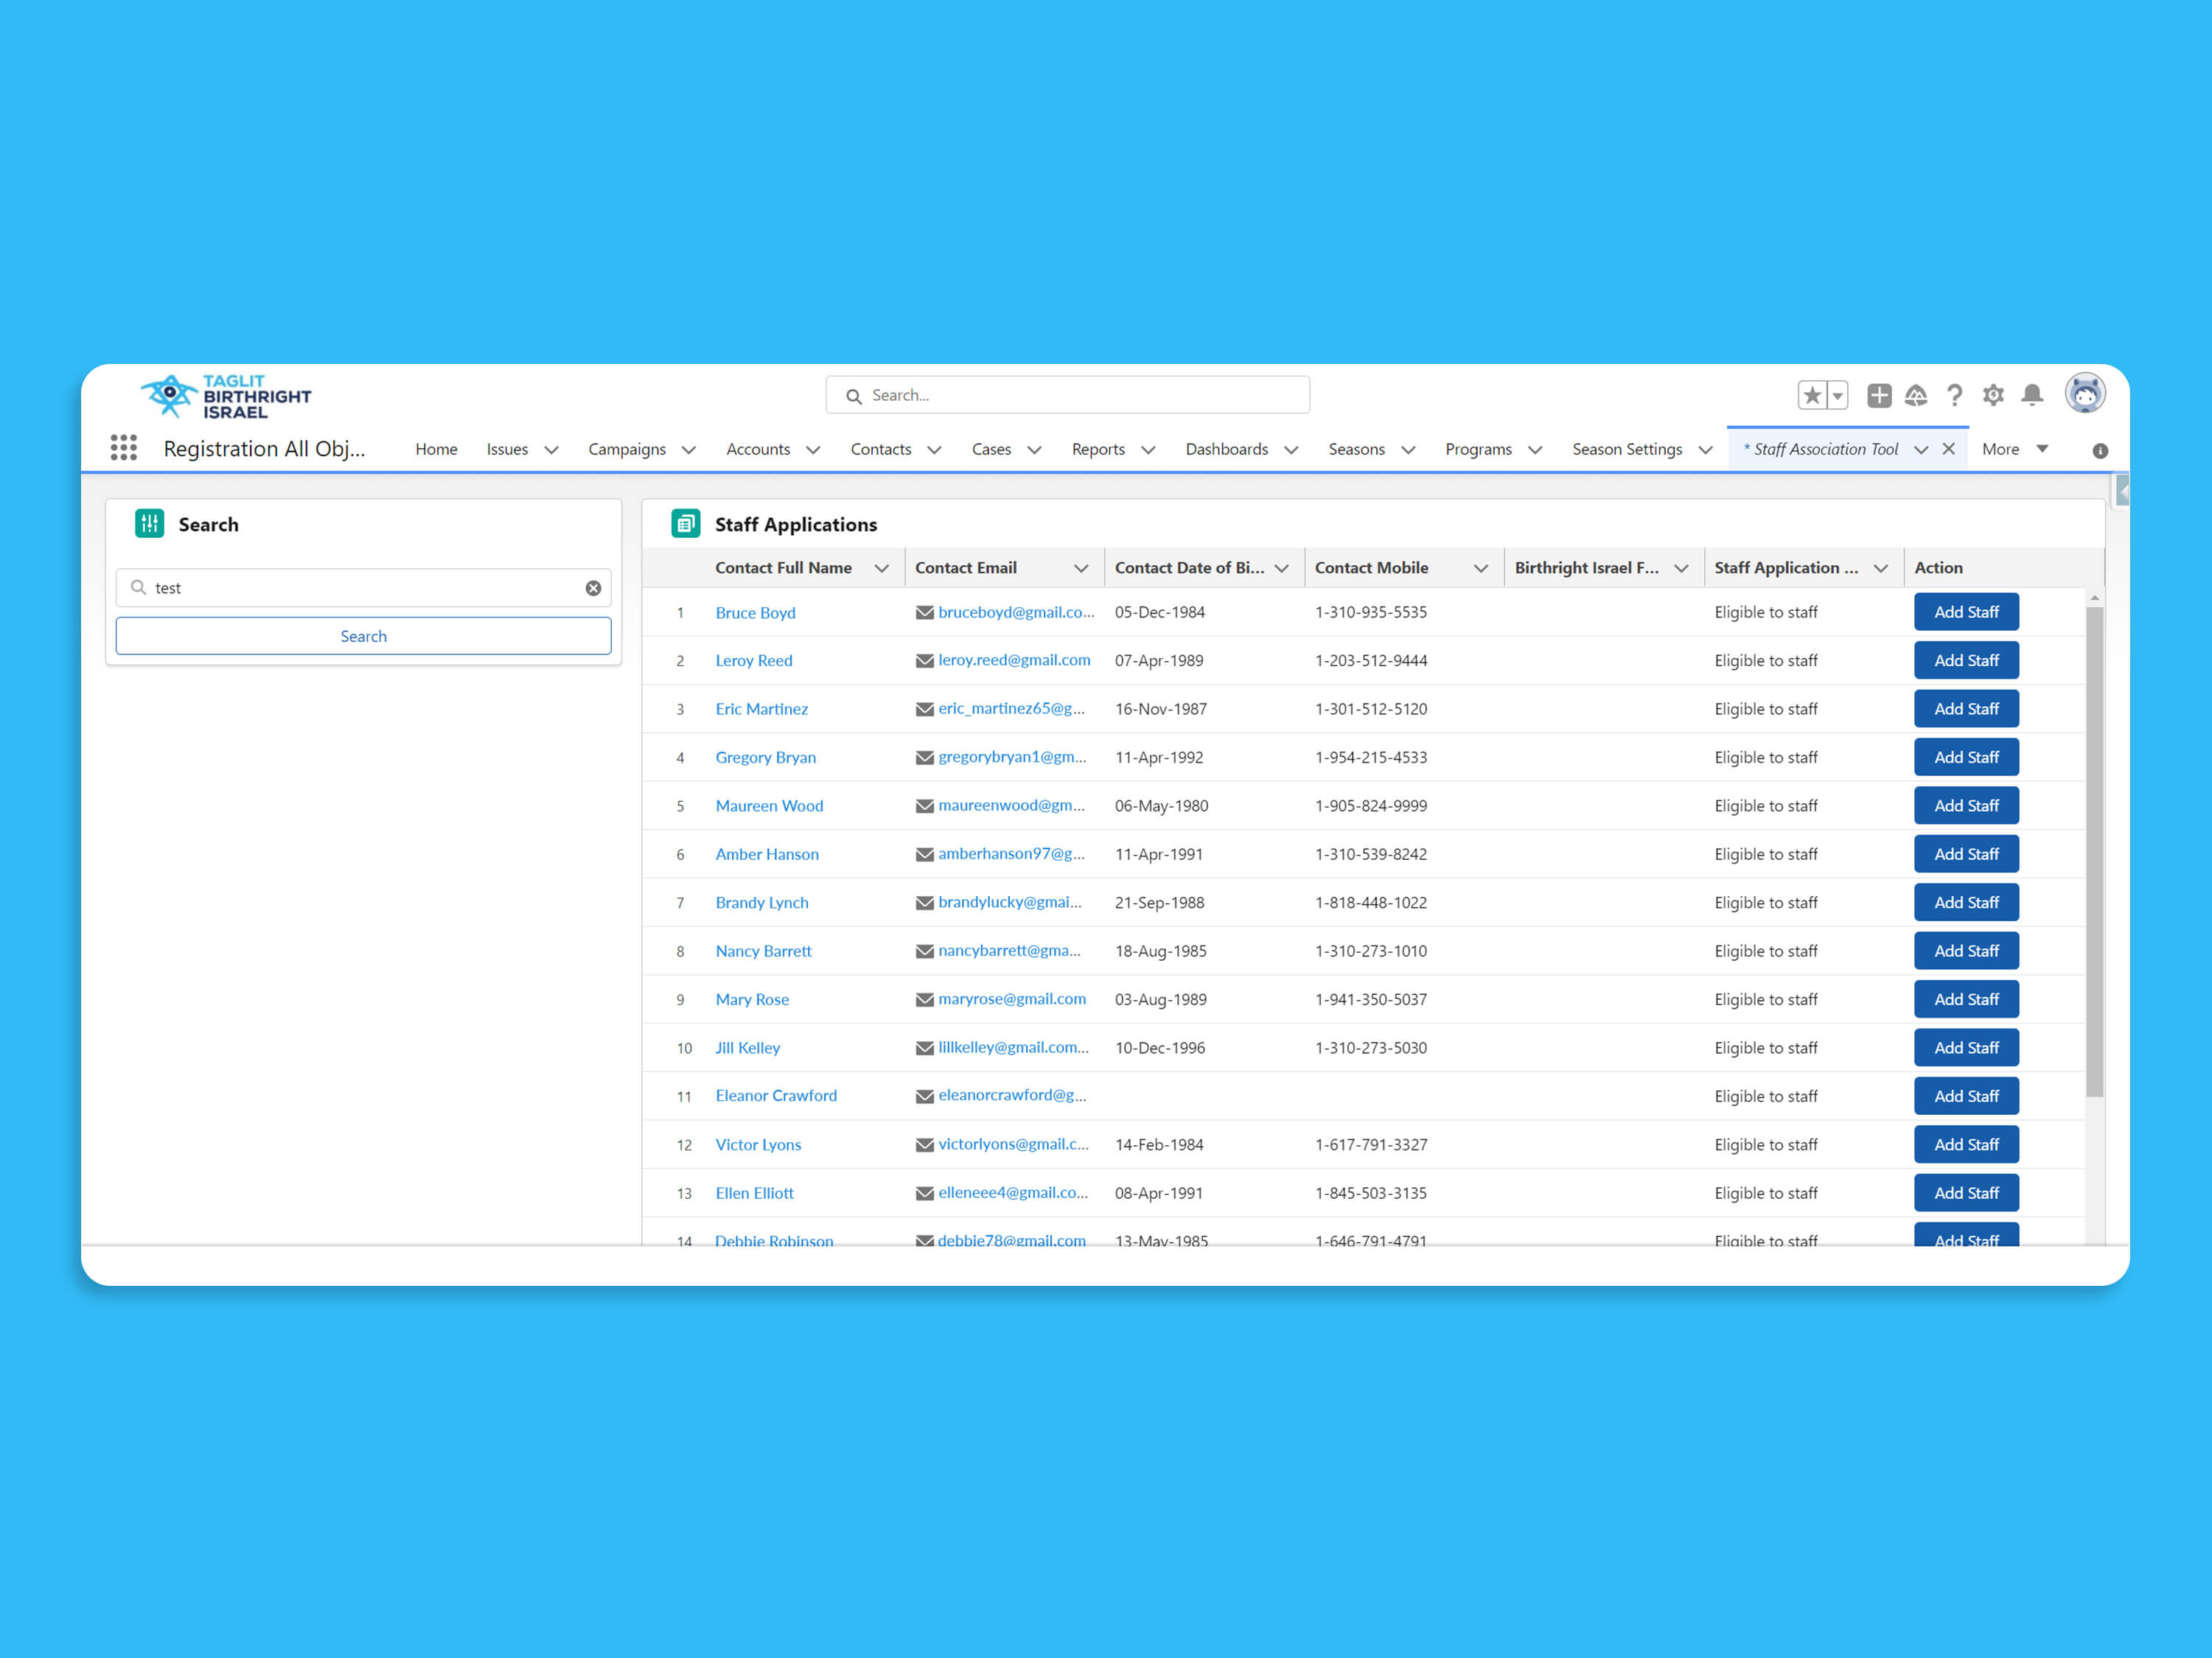The image size is (2212, 1658).
Task: Switch to the Home tab
Action: [436, 449]
